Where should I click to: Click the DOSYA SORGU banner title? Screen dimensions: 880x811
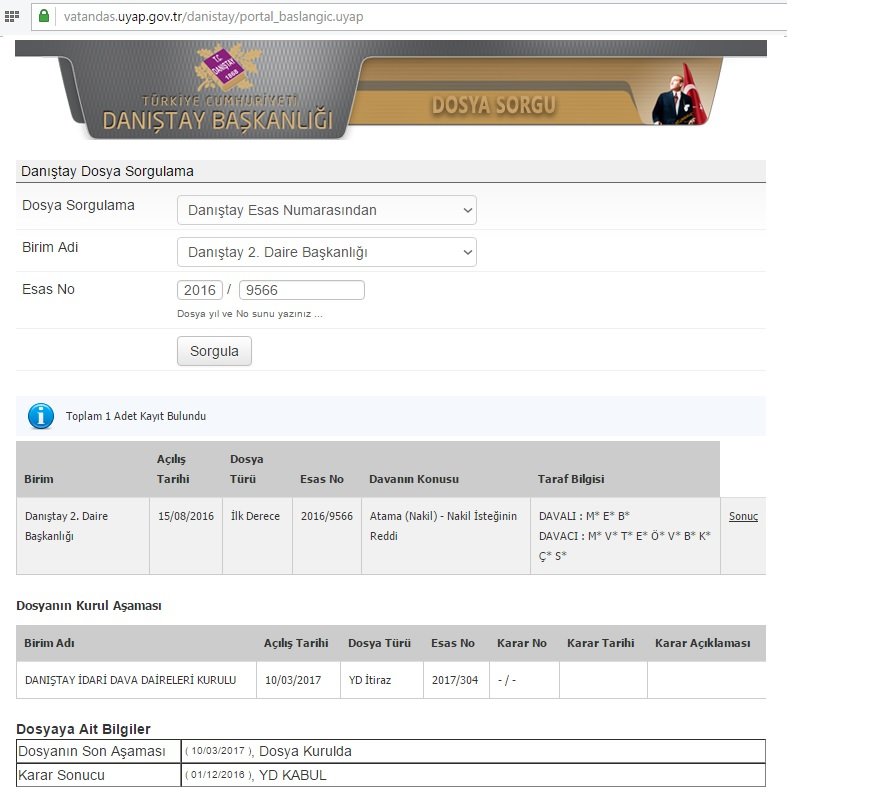click(493, 105)
